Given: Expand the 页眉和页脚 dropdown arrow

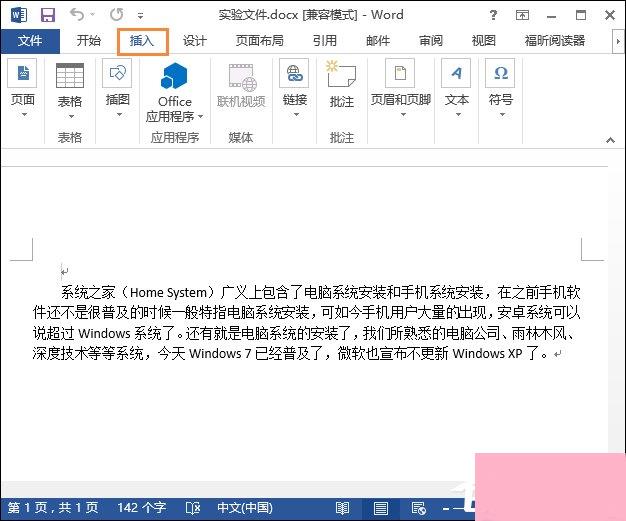Looking at the screenshot, I should [403, 115].
